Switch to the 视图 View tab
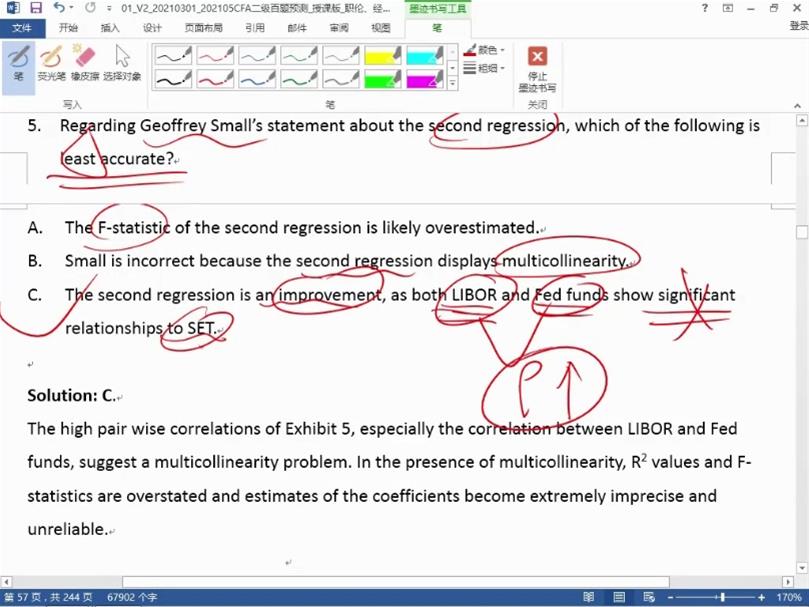The image size is (809, 607). (380, 28)
